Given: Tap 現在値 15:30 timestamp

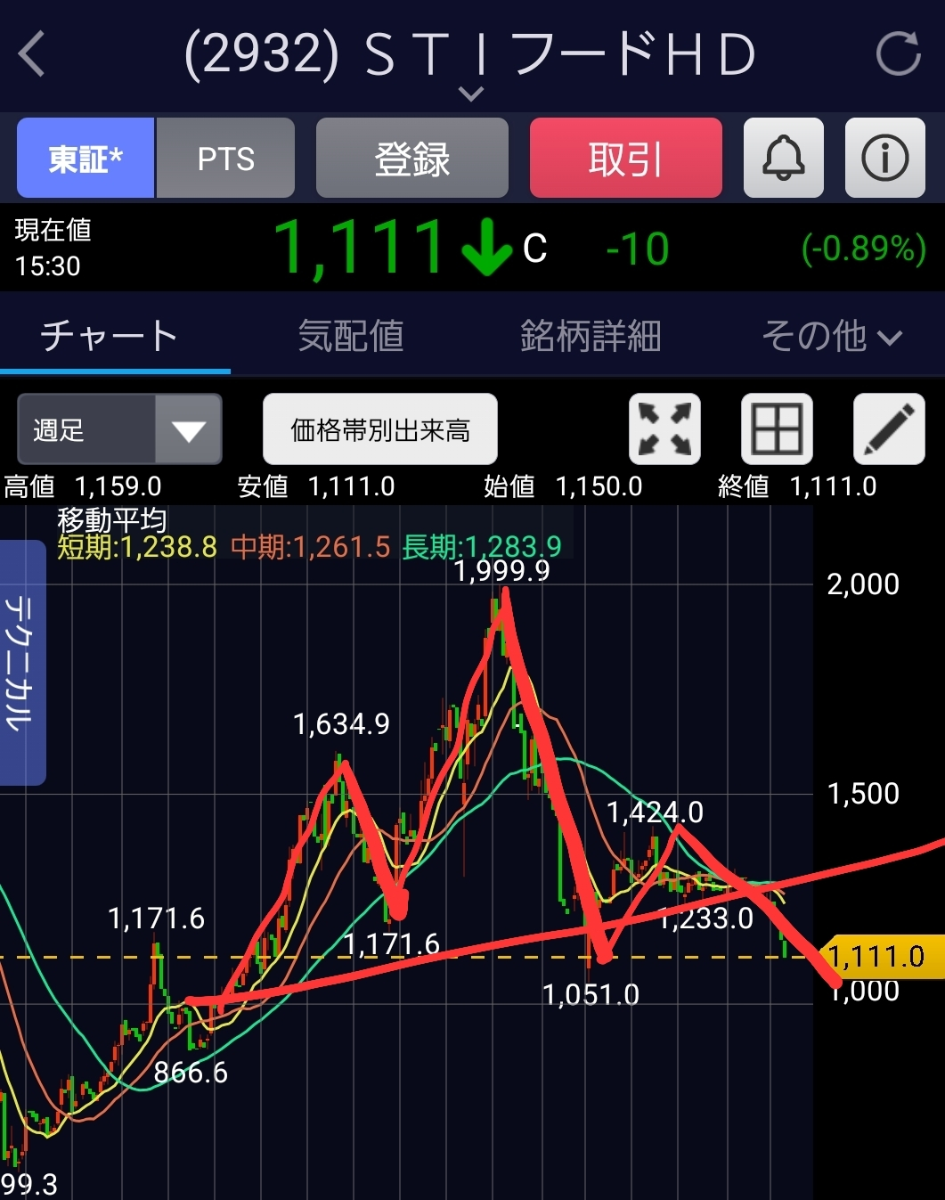Looking at the screenshot, I should point(52,248).
